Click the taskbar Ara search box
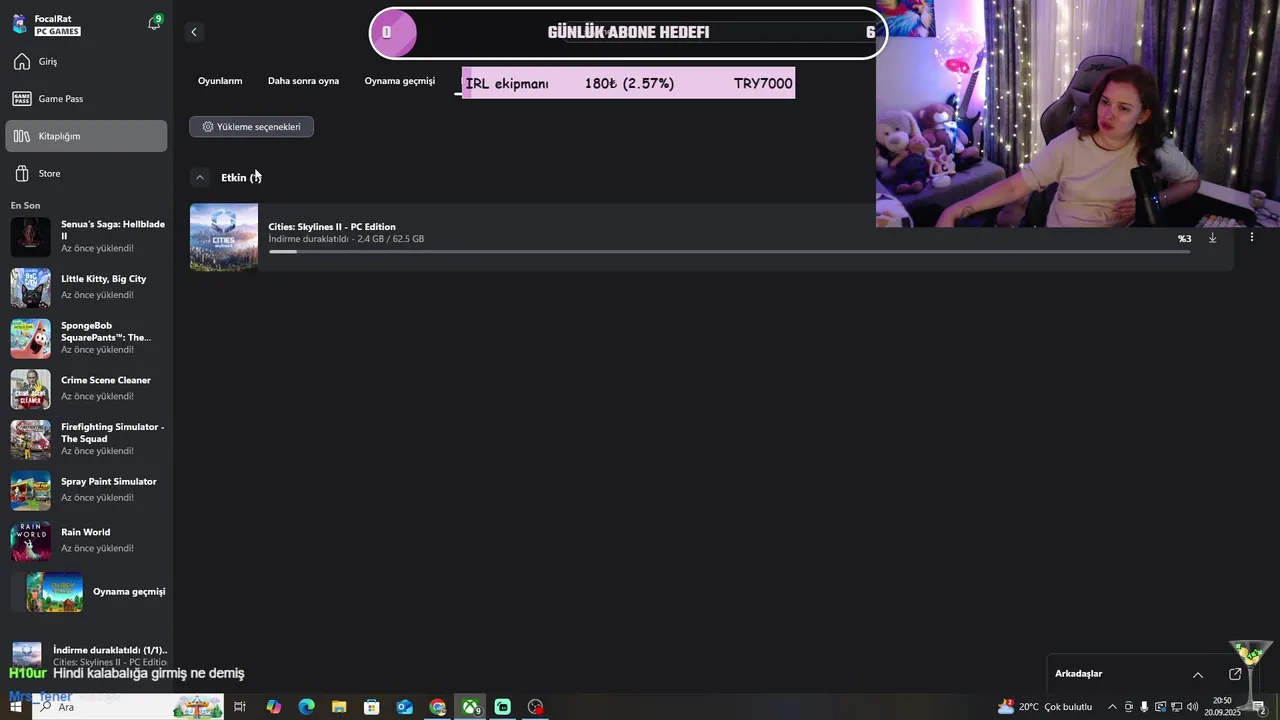 [128, 707]
